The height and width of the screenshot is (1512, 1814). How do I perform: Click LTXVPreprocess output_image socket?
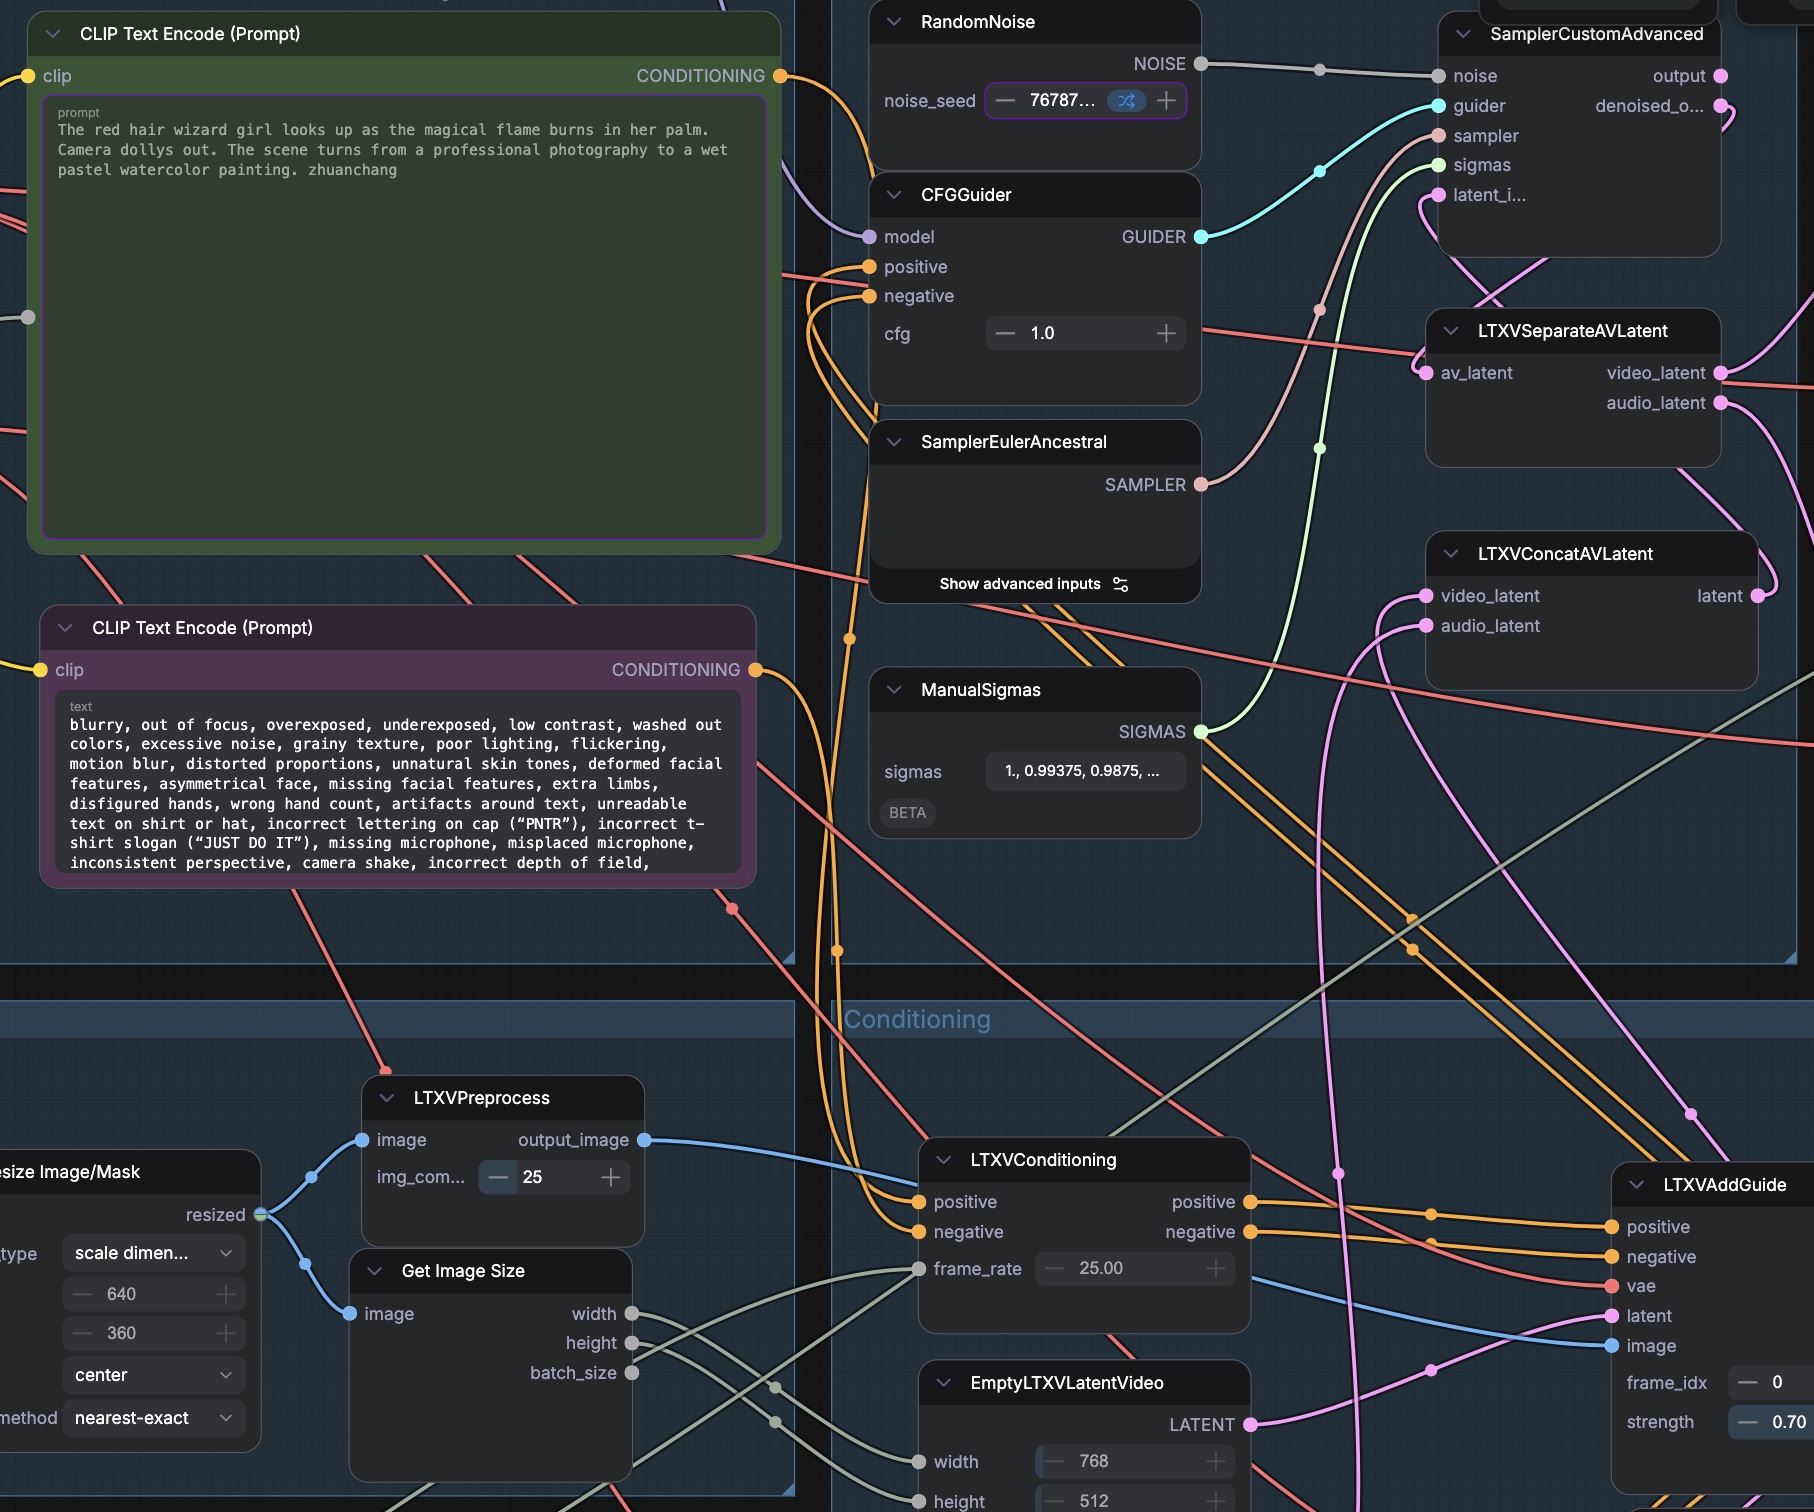pos(644,1140)
